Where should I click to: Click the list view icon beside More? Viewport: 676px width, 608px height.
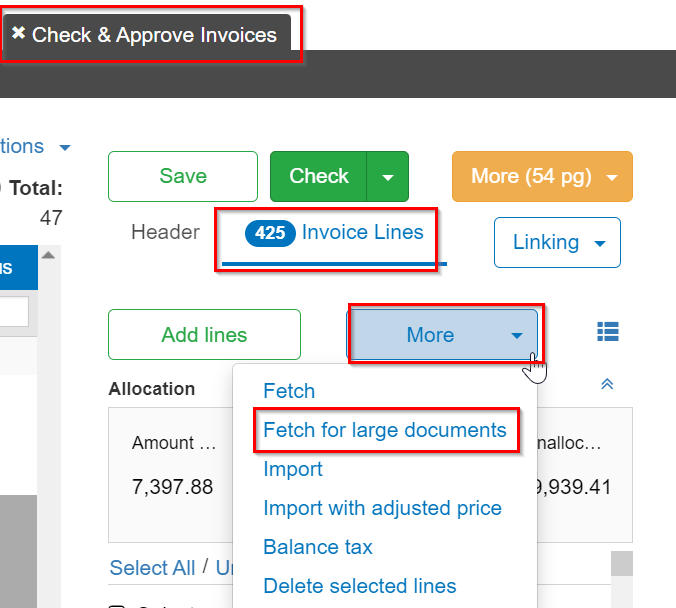point(607,332)
